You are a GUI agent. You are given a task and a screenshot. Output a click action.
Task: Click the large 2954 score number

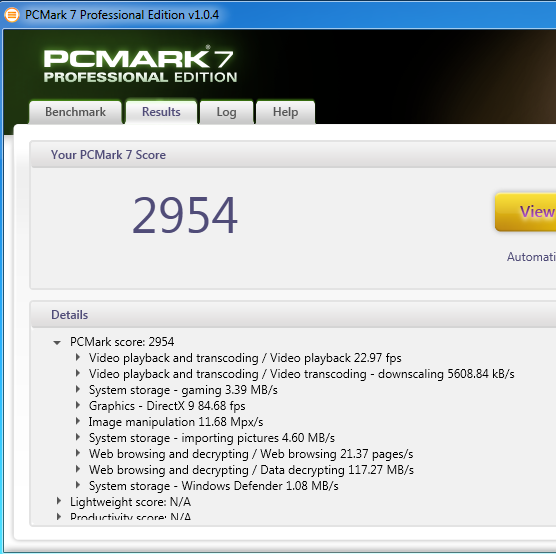[x=185, y=215]
